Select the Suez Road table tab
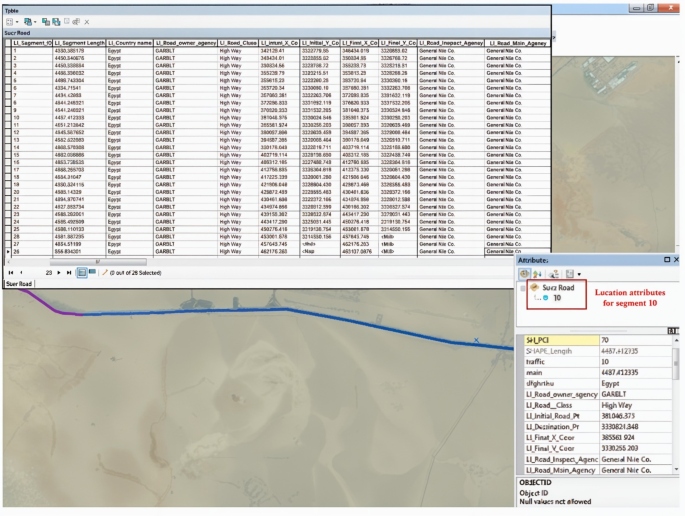 point(20,284)
